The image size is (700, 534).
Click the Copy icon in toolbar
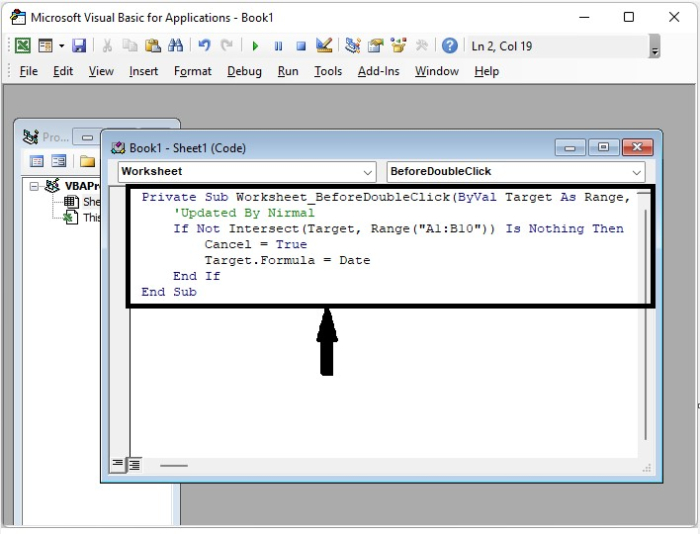[x=129, y=46]
